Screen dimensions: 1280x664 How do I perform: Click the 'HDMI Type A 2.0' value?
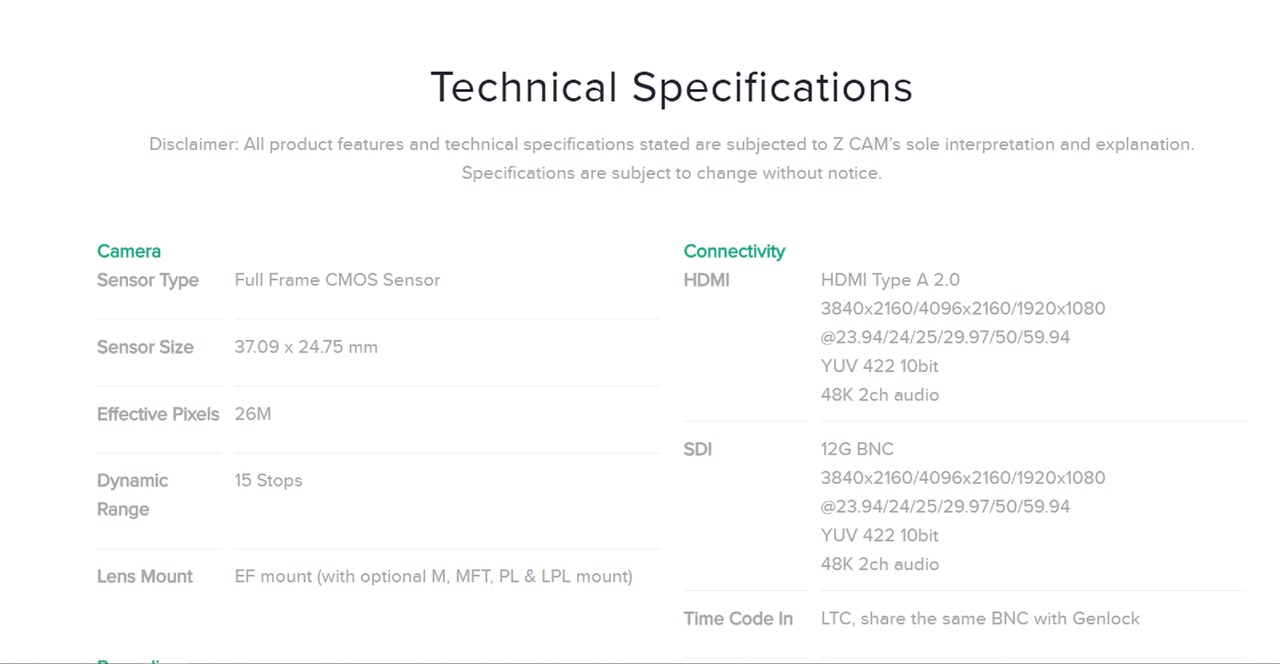[890, 280]
